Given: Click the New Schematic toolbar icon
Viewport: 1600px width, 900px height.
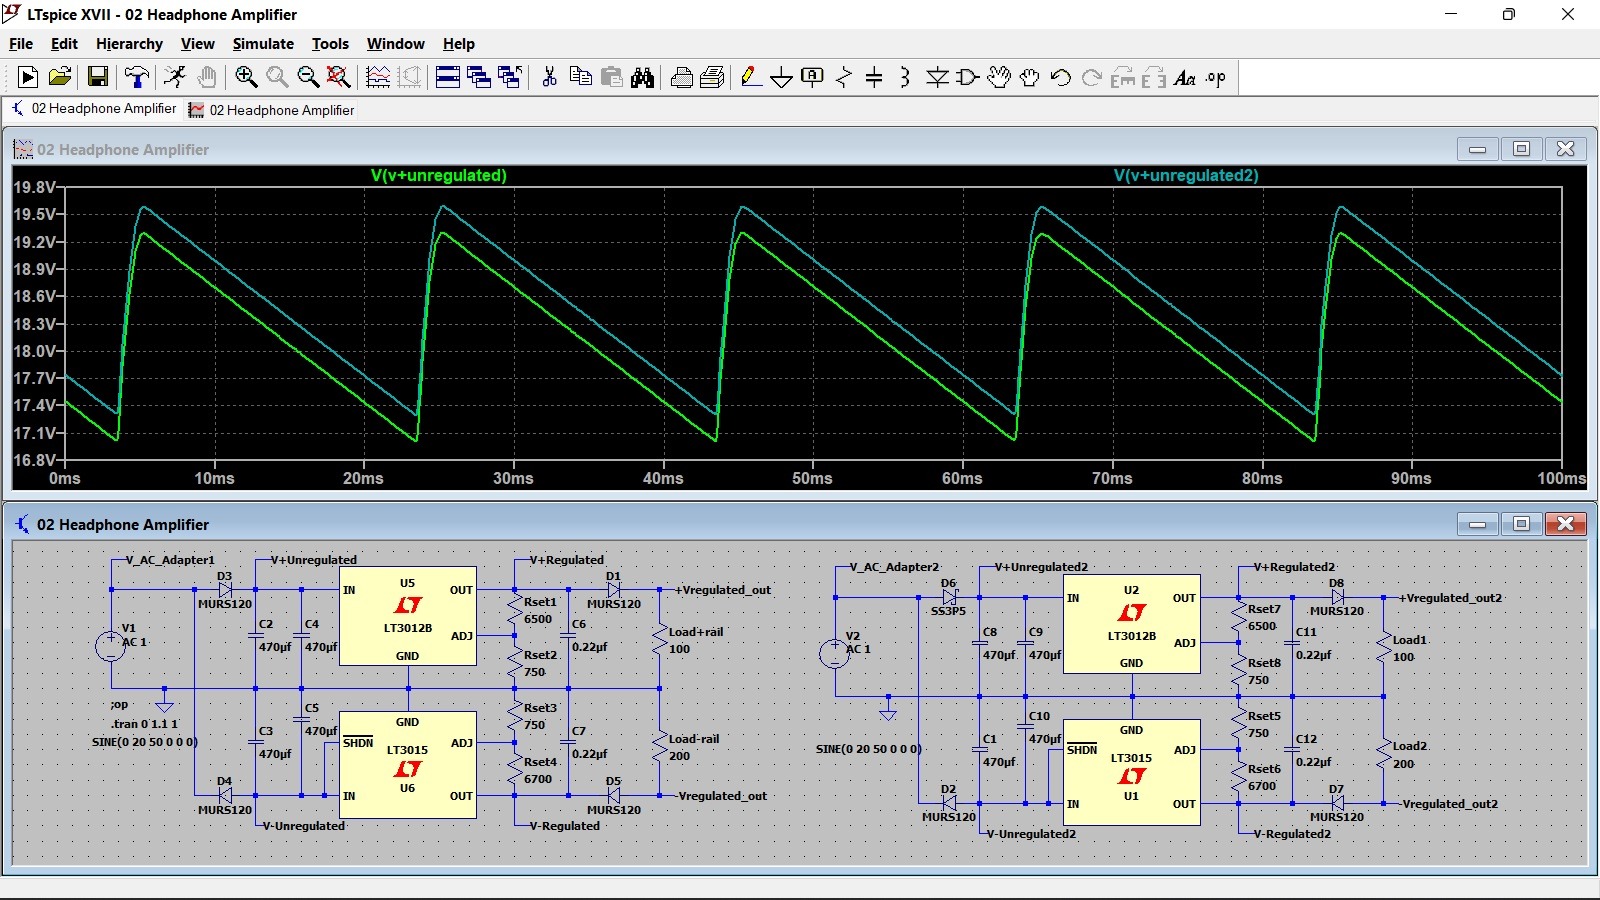Looking at the screenshot, I should (28, 77).
